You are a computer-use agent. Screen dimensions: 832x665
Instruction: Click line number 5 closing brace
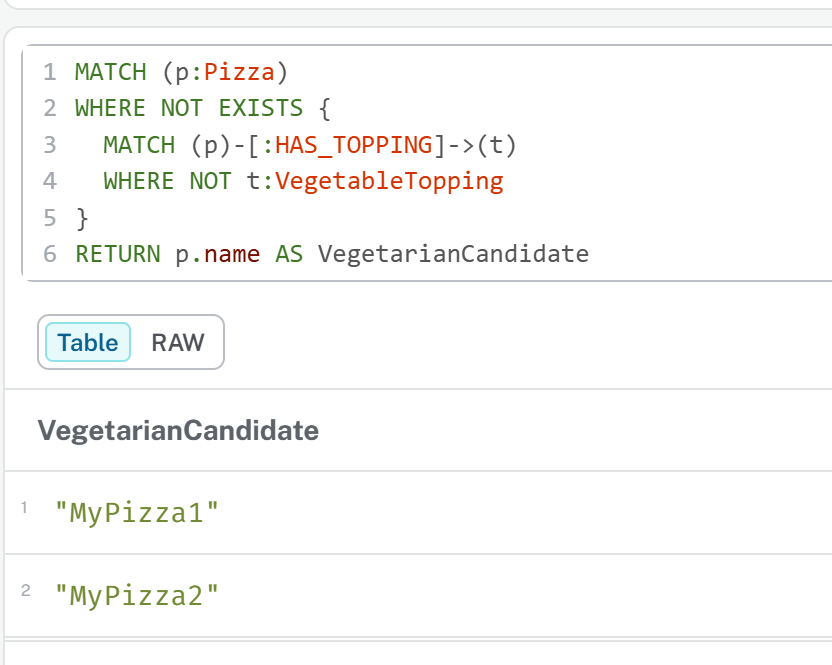82,218
